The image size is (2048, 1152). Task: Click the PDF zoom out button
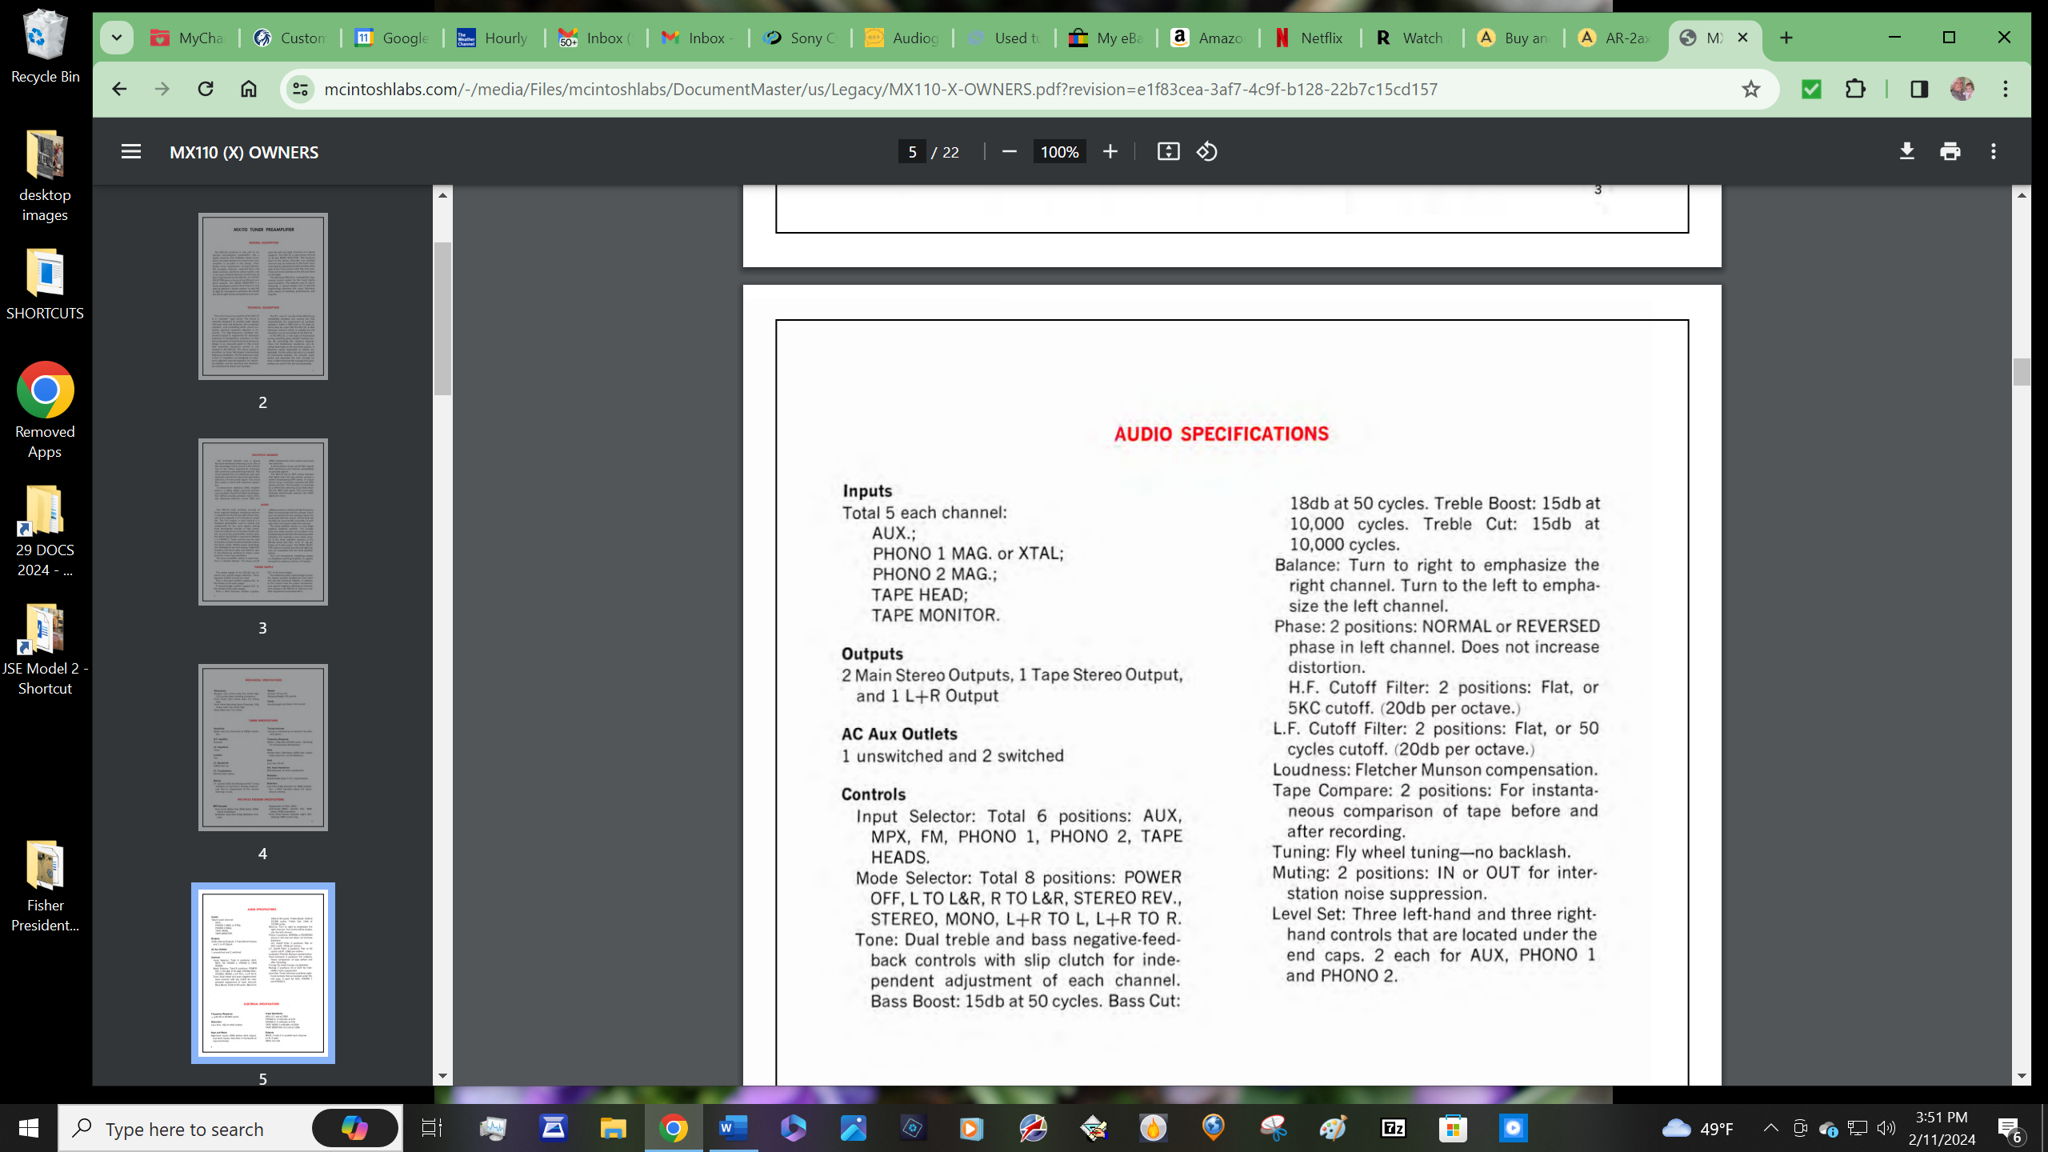point(1009,152)
